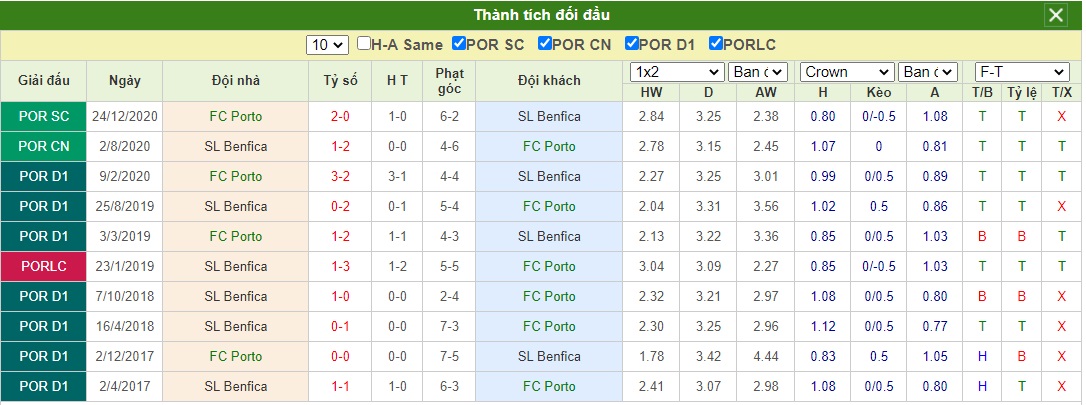Uncheck the PORLC league checkbox
This screenshot has width=1086, height=405.
point(716,44)
